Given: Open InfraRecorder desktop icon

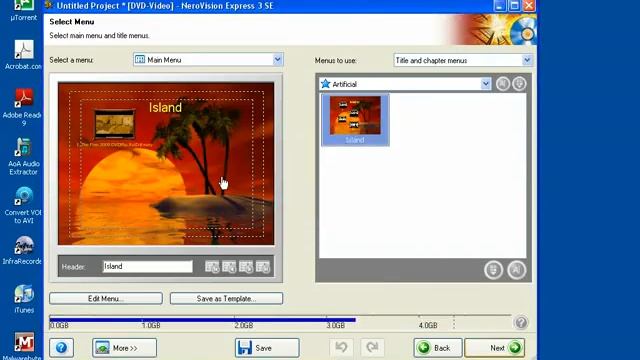Looking at the screenshot, I should coord(22,250).
